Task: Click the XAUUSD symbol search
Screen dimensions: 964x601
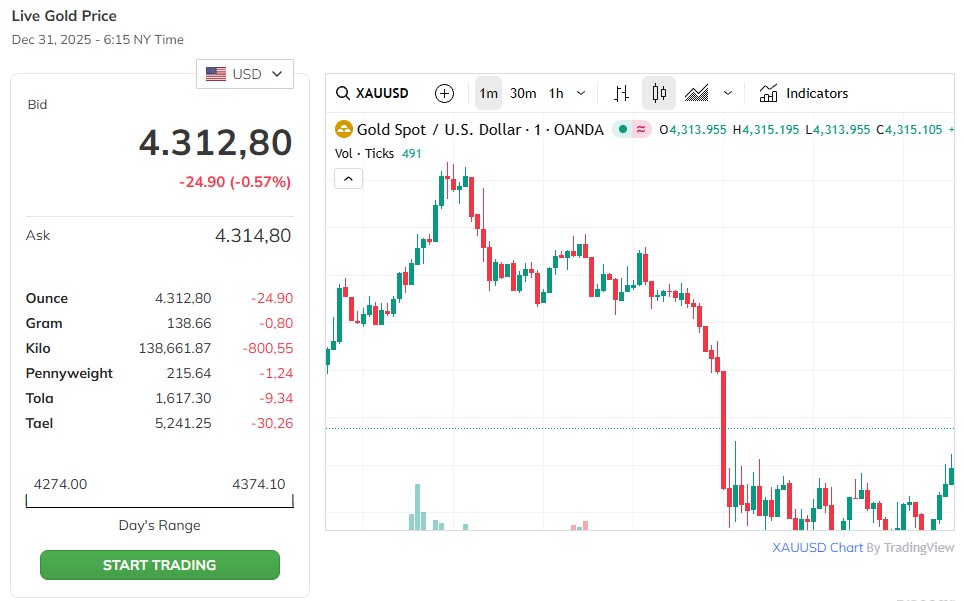Action: [x=372, y=93]
